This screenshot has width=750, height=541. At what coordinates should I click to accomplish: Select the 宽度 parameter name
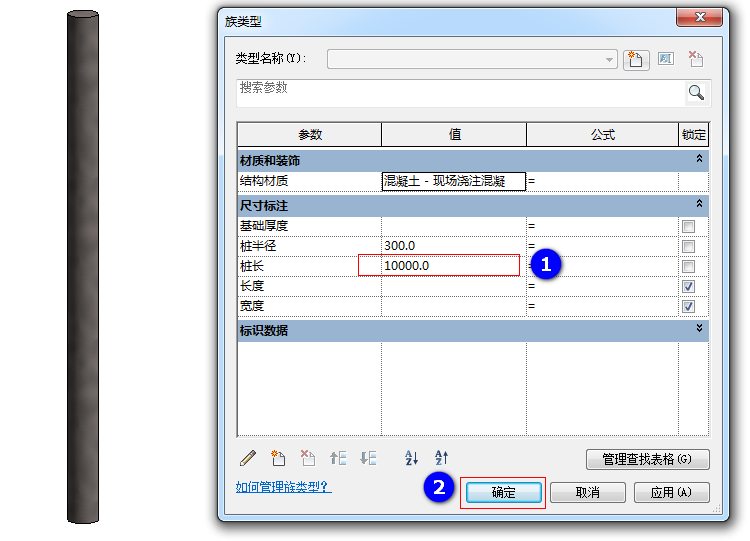pyautogui.click(x=252, y=306)
